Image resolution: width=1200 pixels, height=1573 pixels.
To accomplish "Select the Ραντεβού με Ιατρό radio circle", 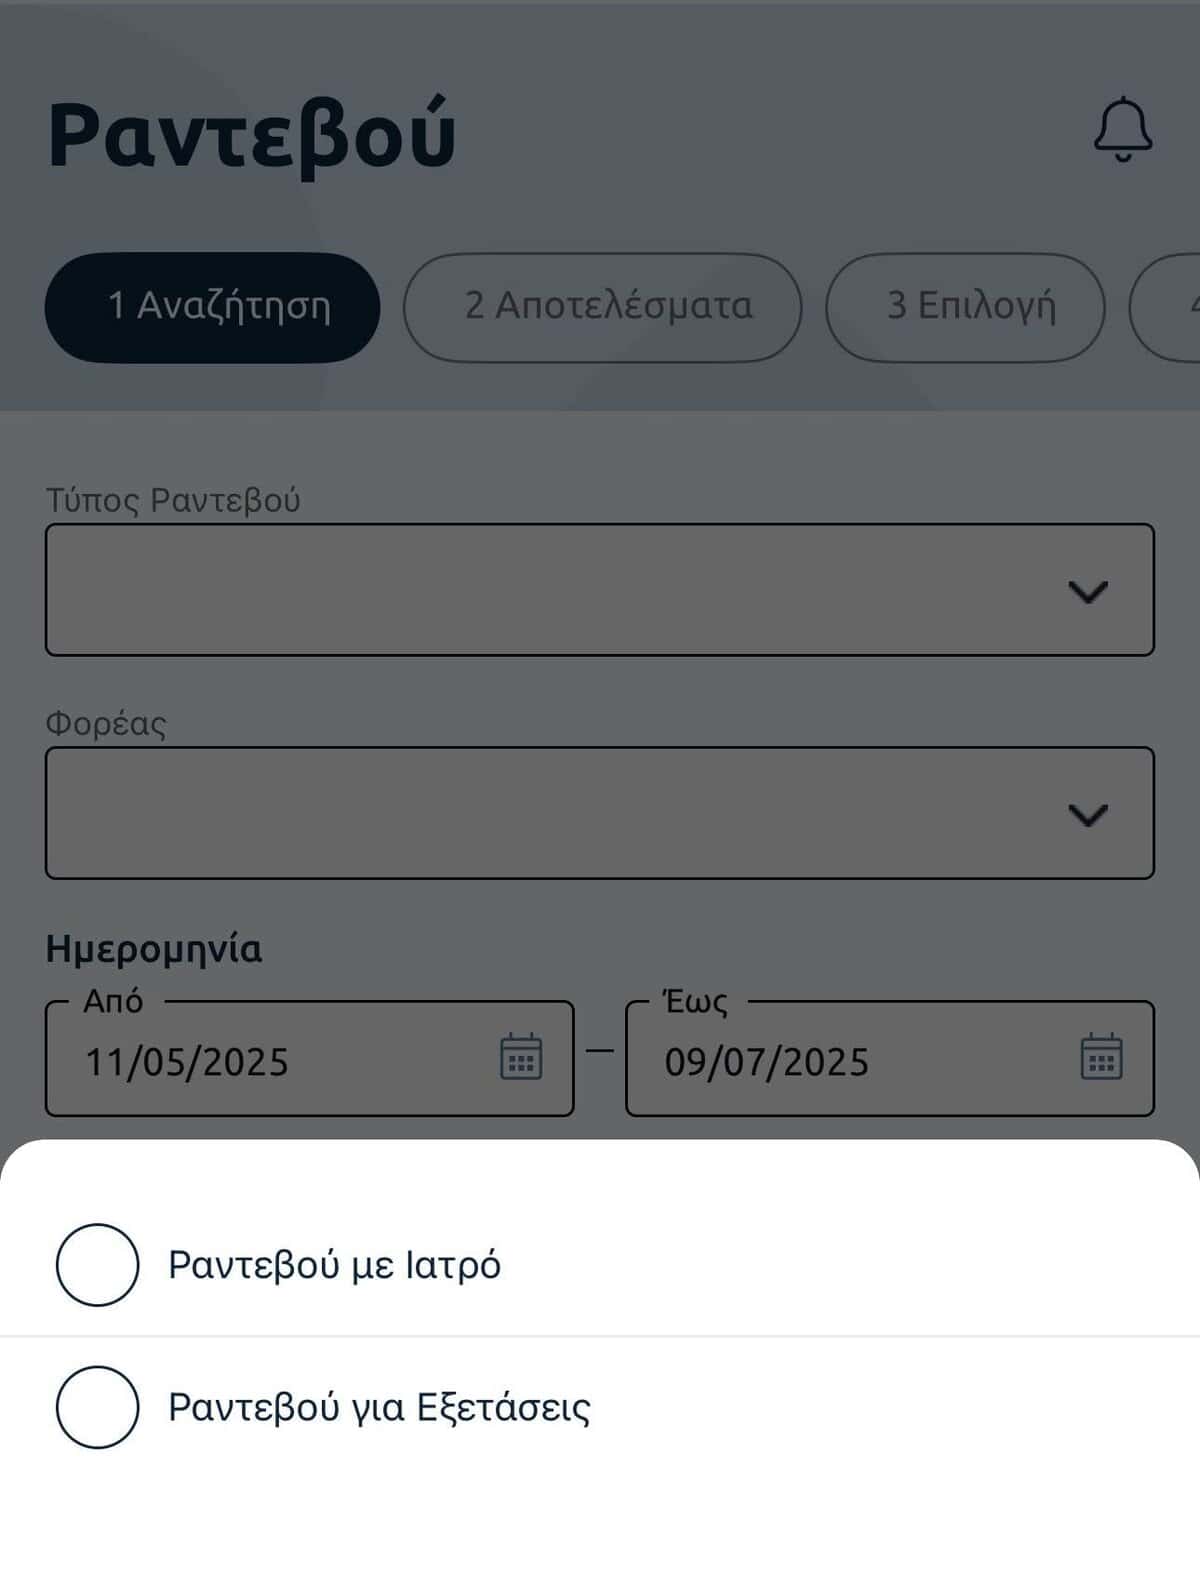I will pyautogui.click(x=97, y=1264).
